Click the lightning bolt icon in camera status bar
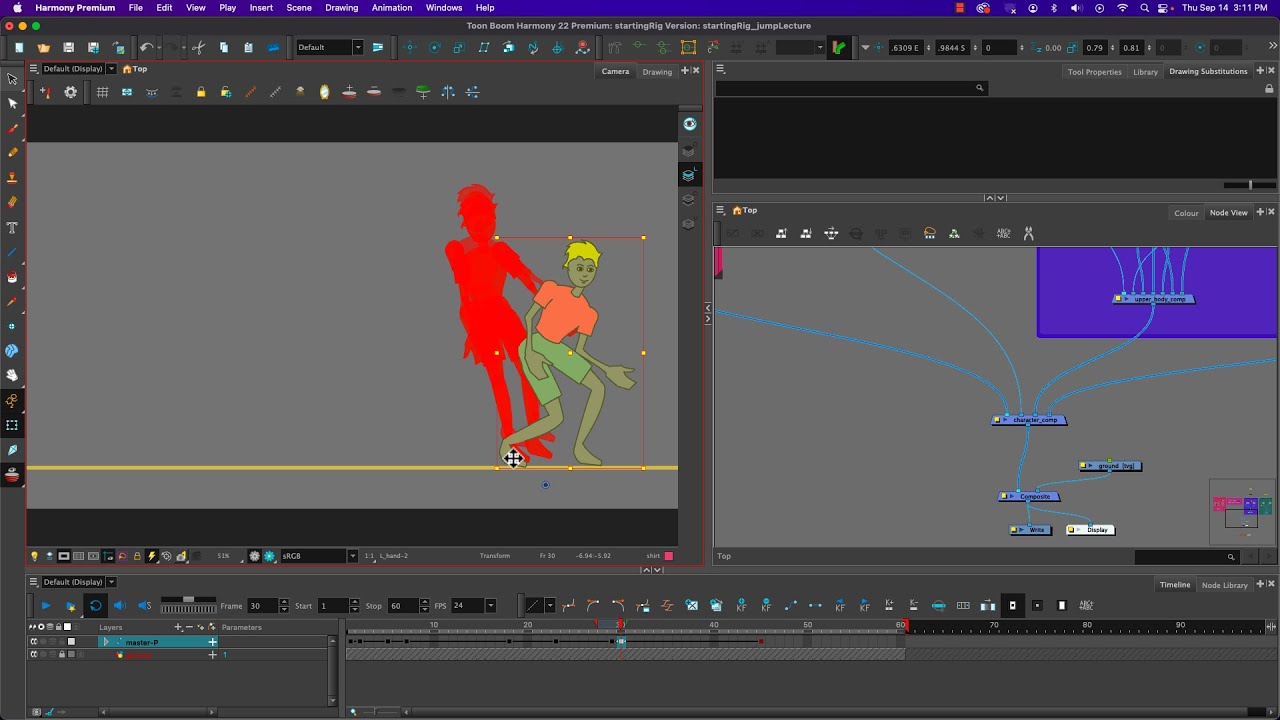The width and height of the screenshot is (1280, 720). (152, 556)
